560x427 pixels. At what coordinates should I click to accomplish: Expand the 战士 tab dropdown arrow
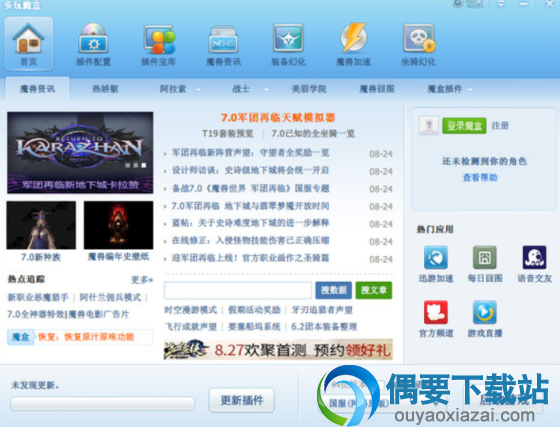click(x=266, y=90)
